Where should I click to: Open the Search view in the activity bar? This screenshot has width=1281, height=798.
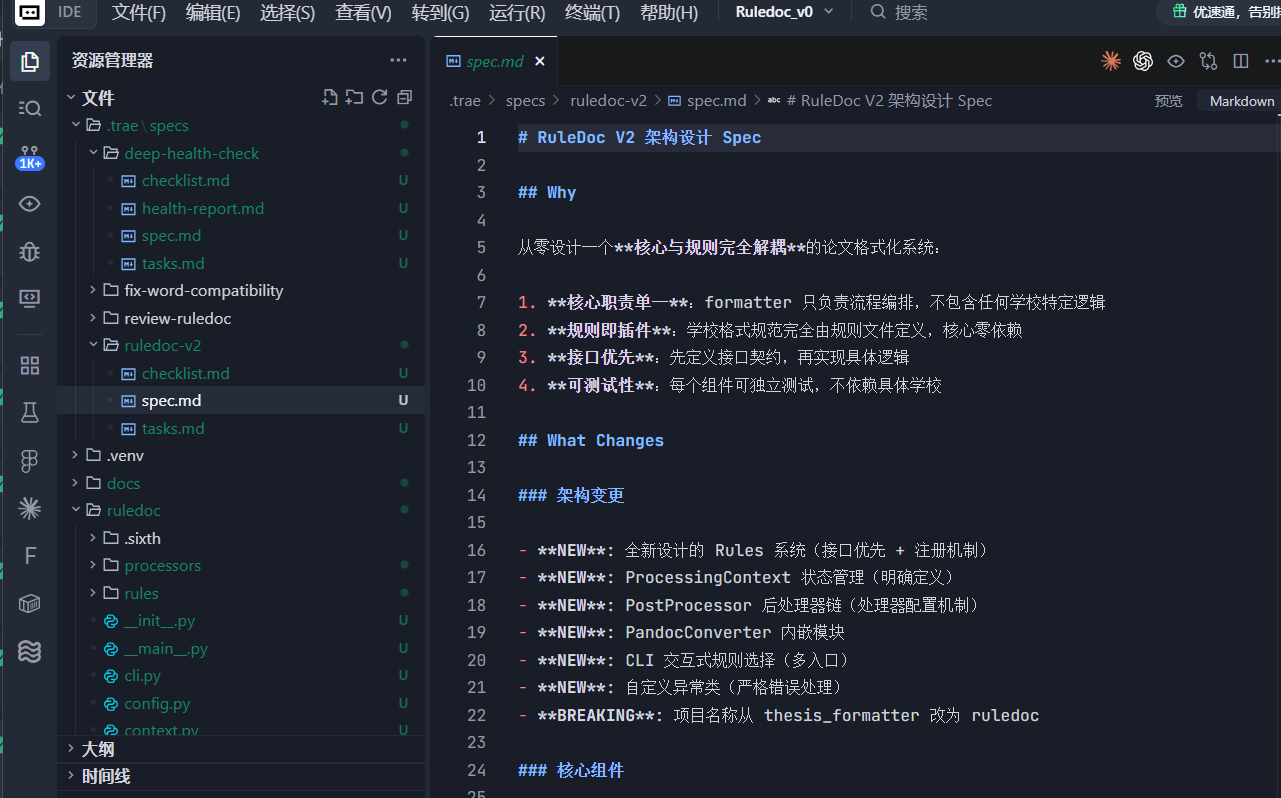tap(30, 108)
